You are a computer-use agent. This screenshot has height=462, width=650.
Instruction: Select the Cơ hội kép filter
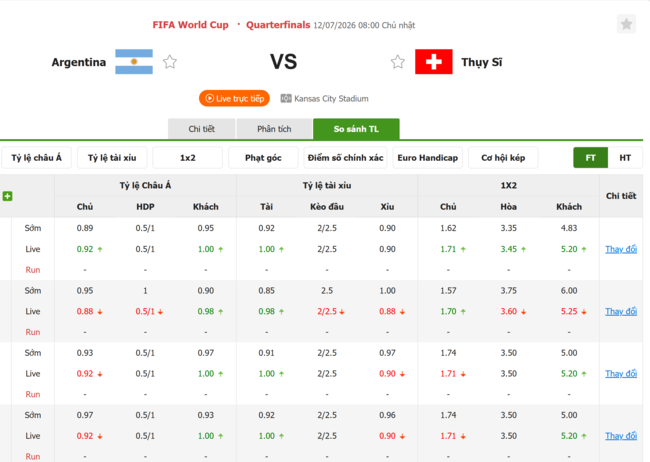[x=503, y=158]
